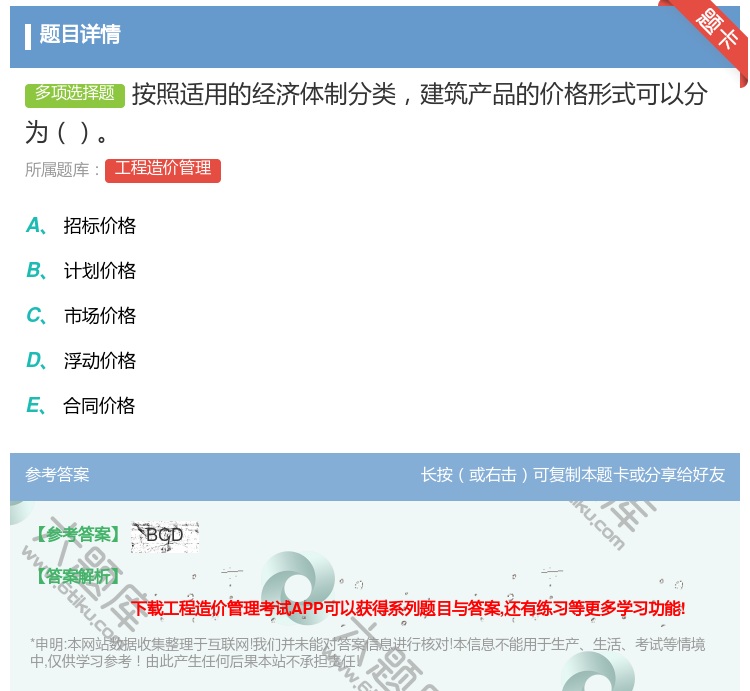Screen dimensions: 750x691
Task: Click the 参考答案 section heading
Action: coord(57,475)
